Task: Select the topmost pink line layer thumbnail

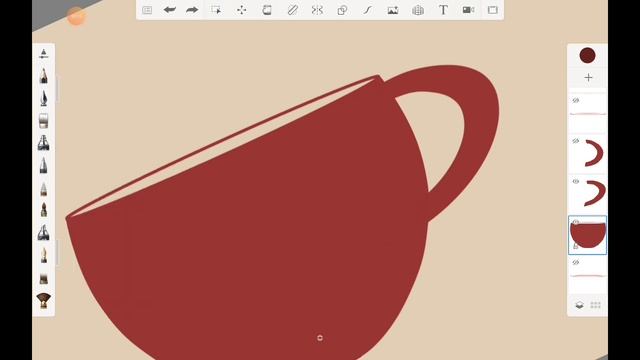Action: (588, 113)
